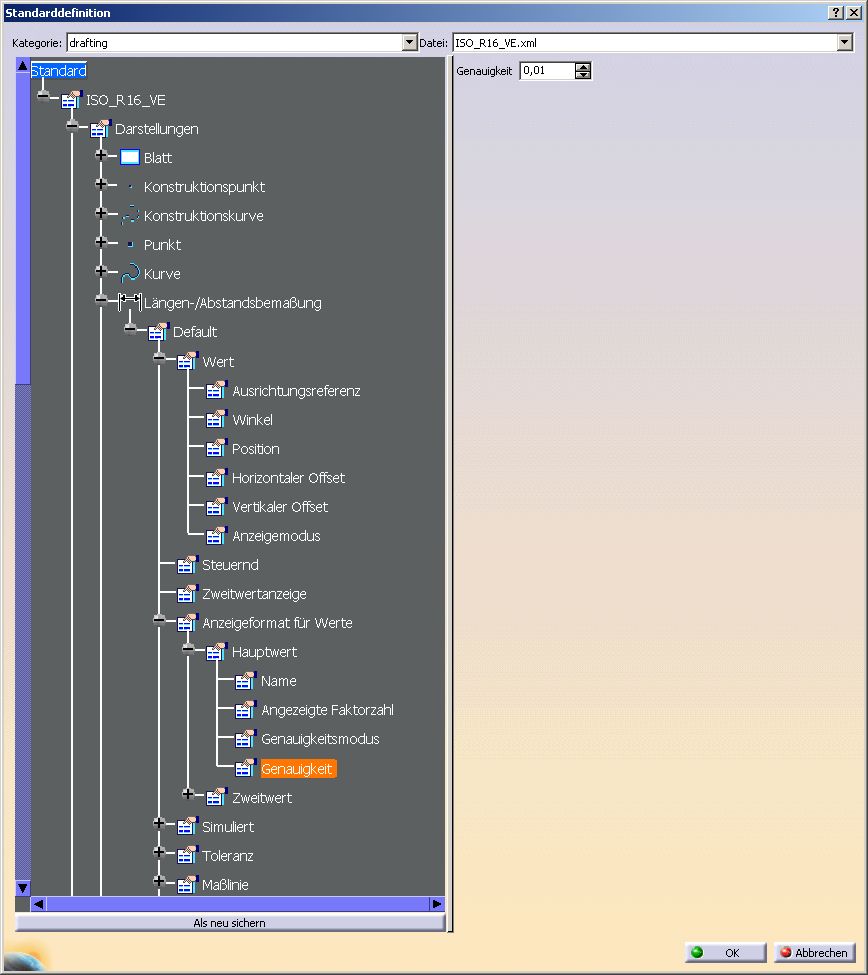Collapse the Default tree node

pyautogui.click(x=131, y=328)
